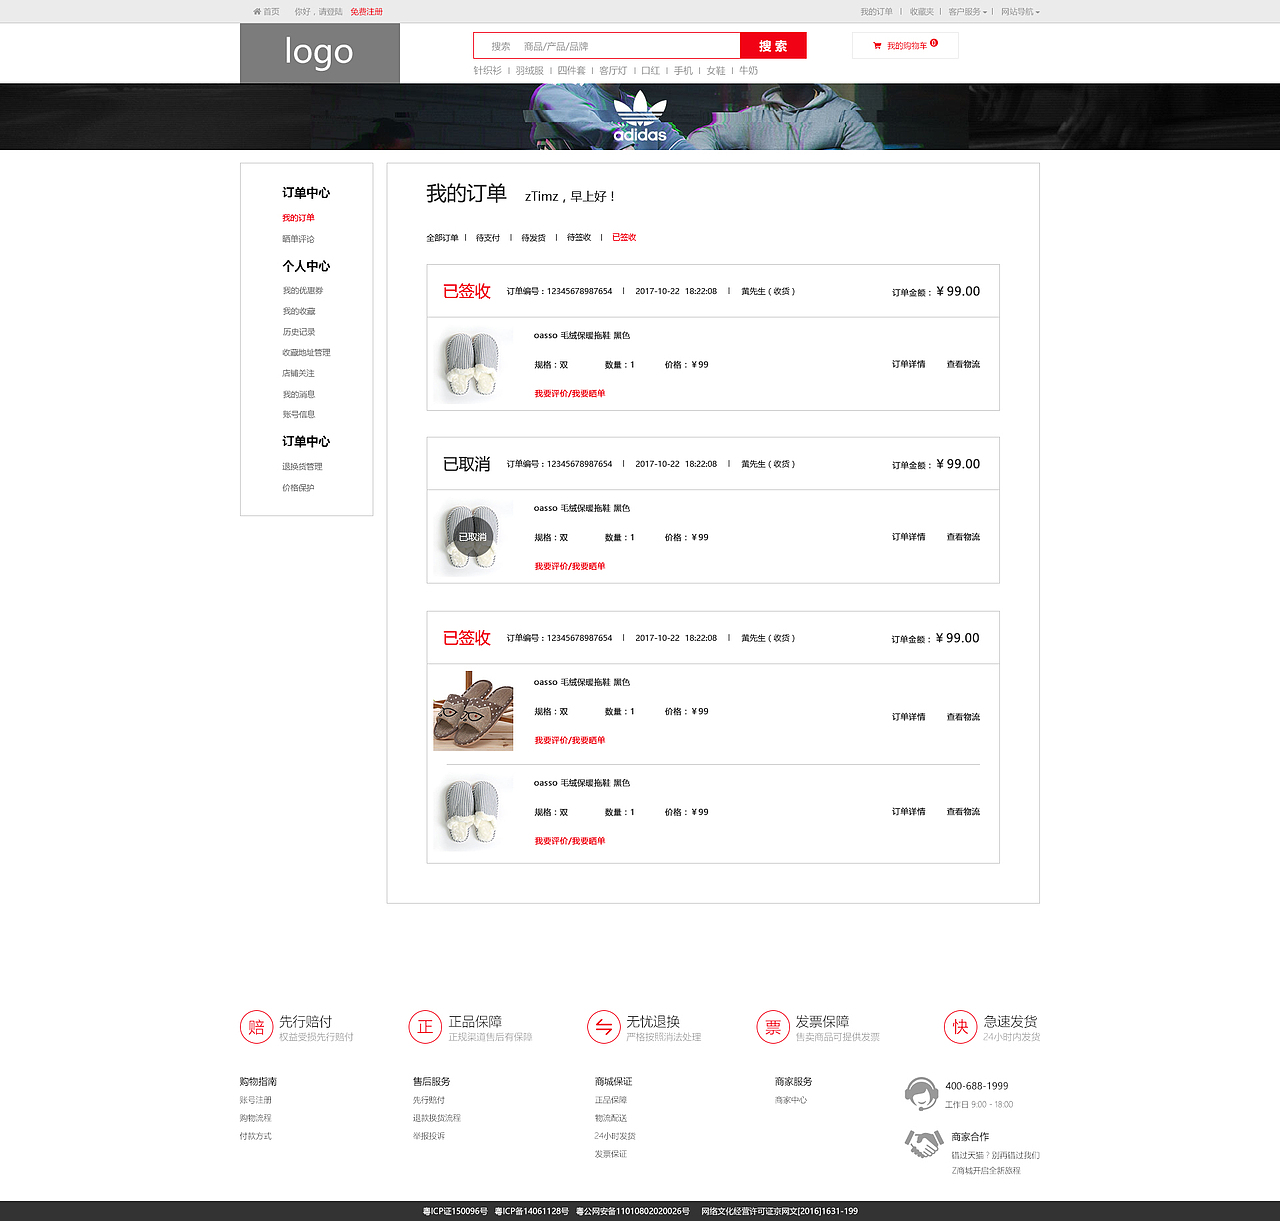This screenshot has height=1221, width=1280.
Task: Click the shopping cart icon
Action: [877, 46]
